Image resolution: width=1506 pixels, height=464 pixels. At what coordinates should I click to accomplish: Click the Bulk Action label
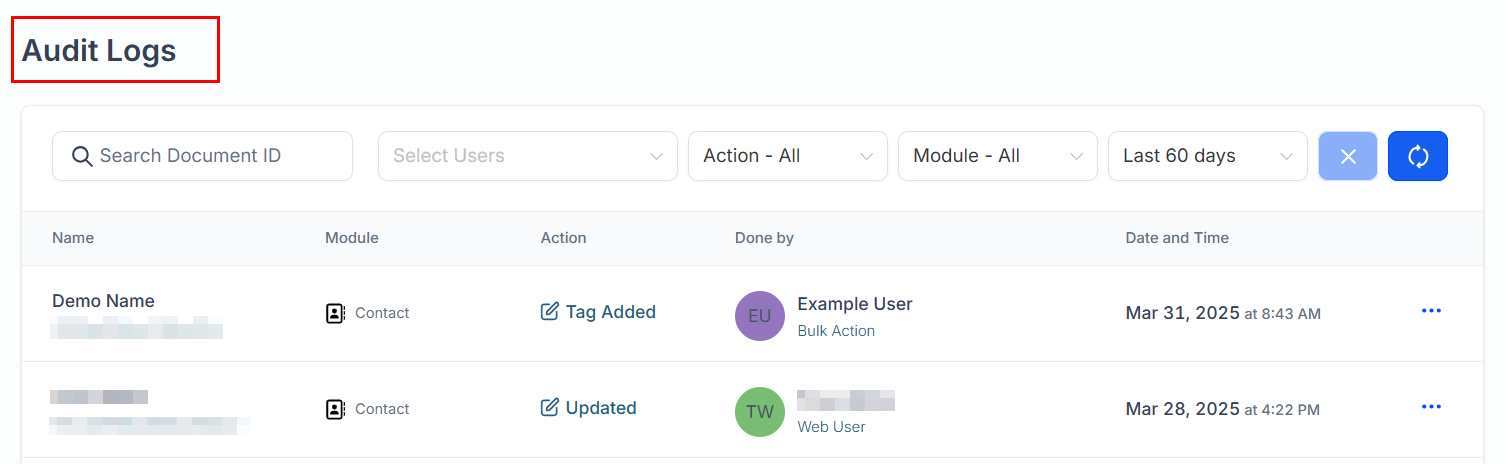836,331
